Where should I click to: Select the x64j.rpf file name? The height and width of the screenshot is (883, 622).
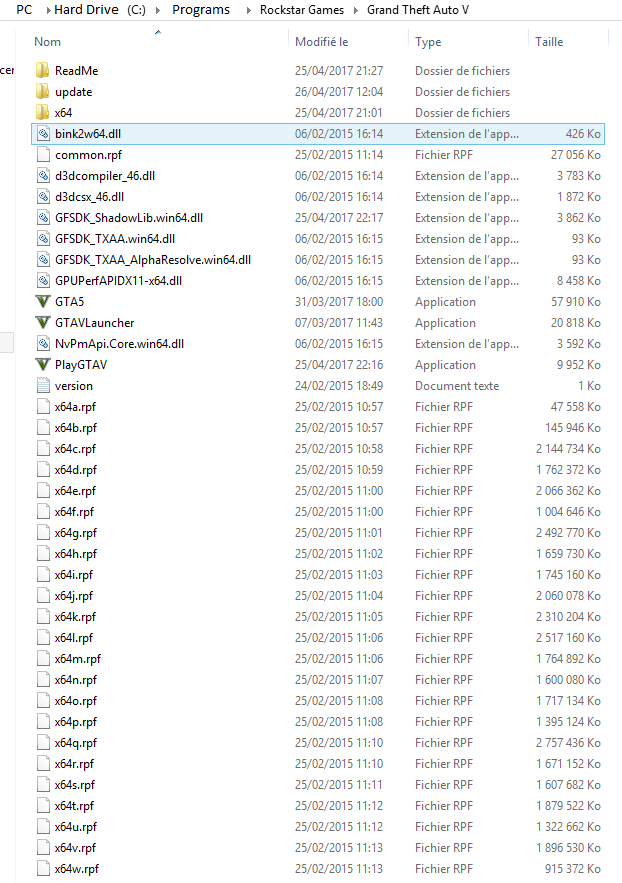tap(74, 595)
